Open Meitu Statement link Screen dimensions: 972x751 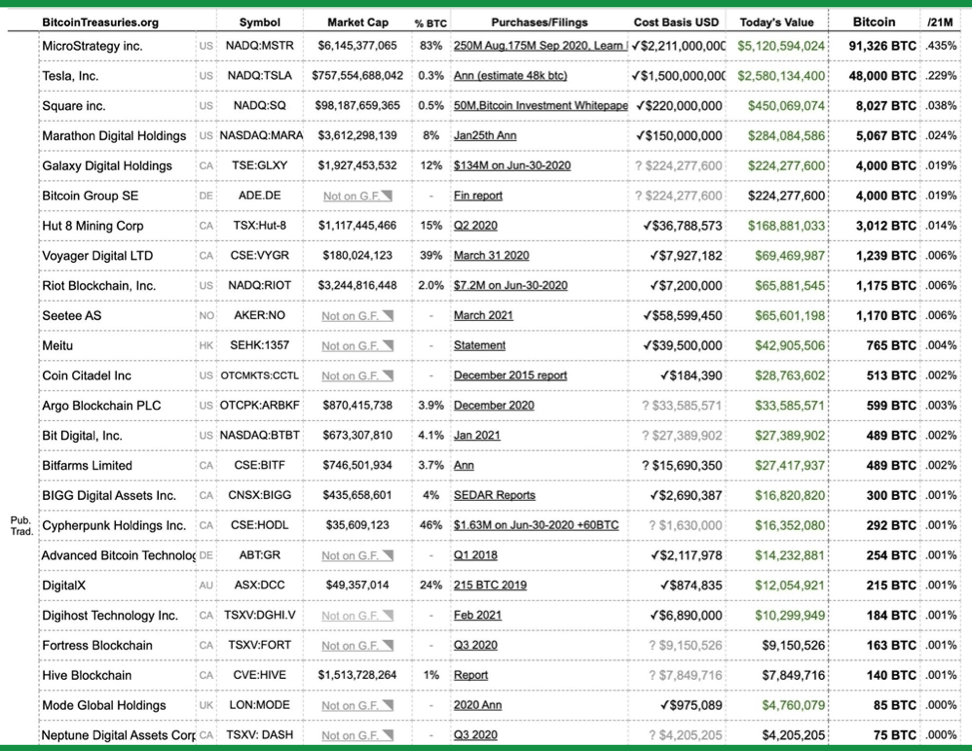pyautogui.click(x=479, y=345)
